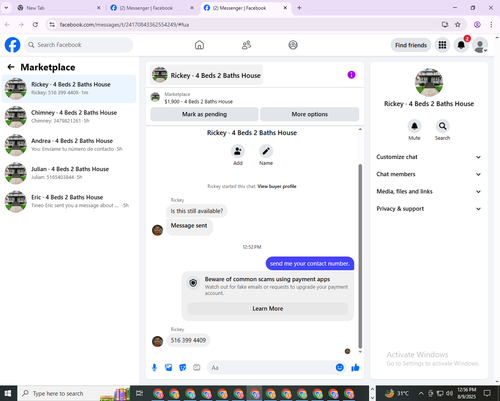Click the Windows taskbar search box
The image size is (500, 401).
tap(73, 393)
